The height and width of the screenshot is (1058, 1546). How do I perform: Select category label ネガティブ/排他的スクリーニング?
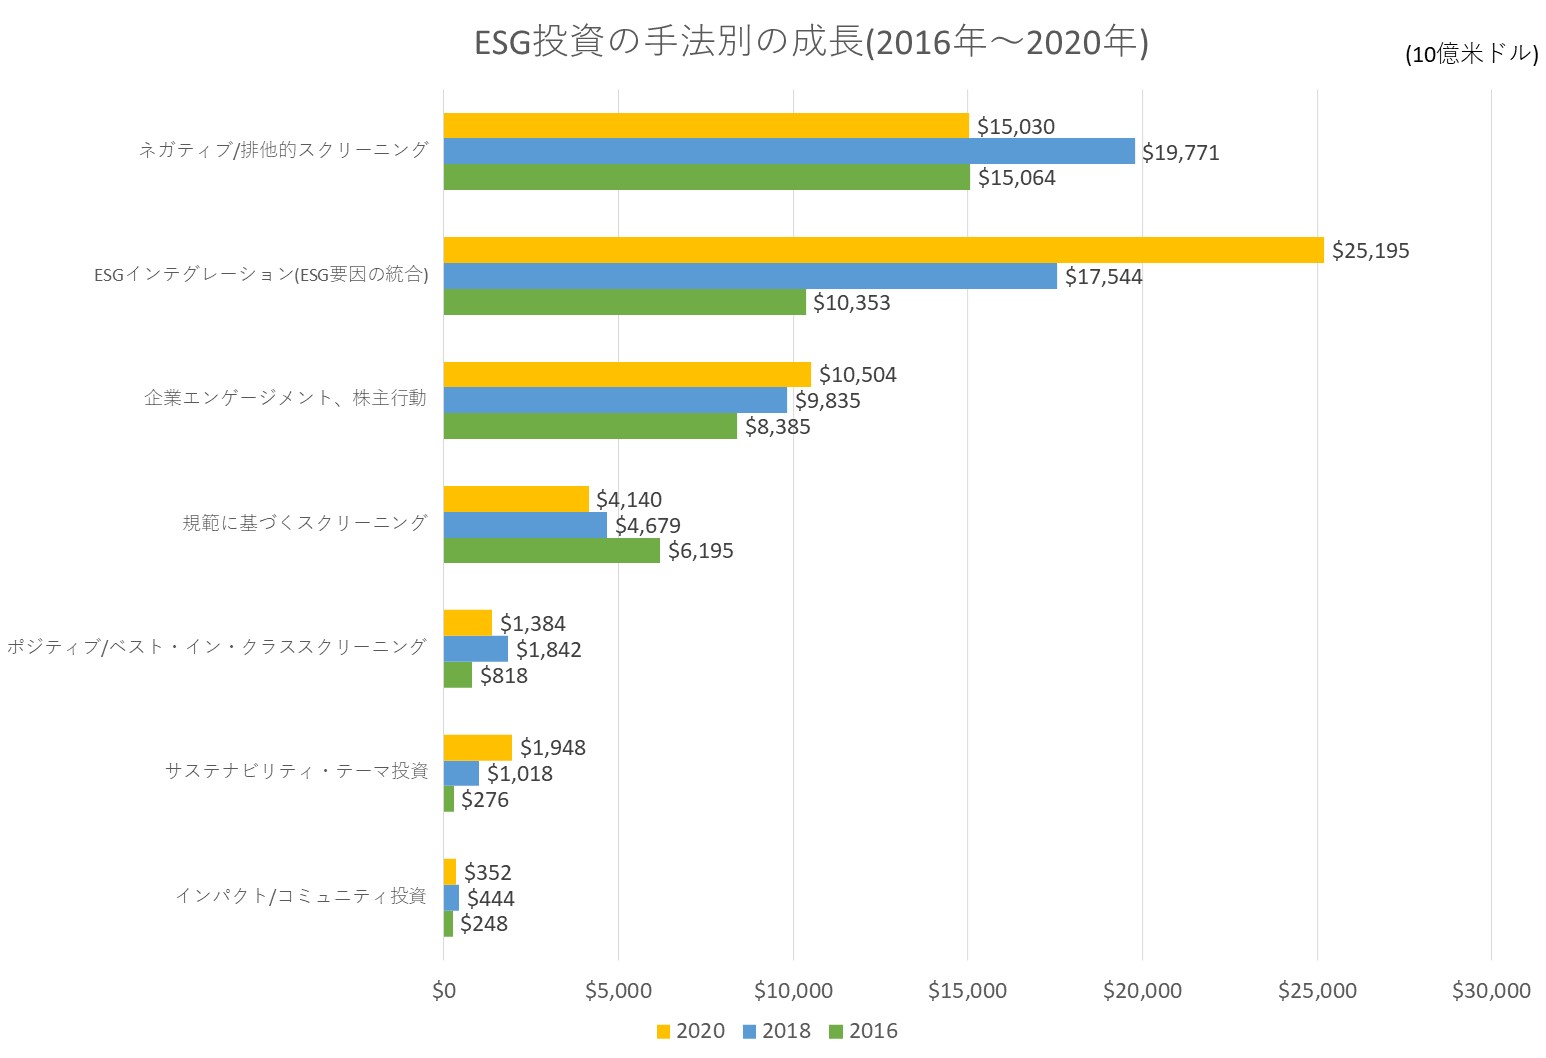(x=284, y=150)
